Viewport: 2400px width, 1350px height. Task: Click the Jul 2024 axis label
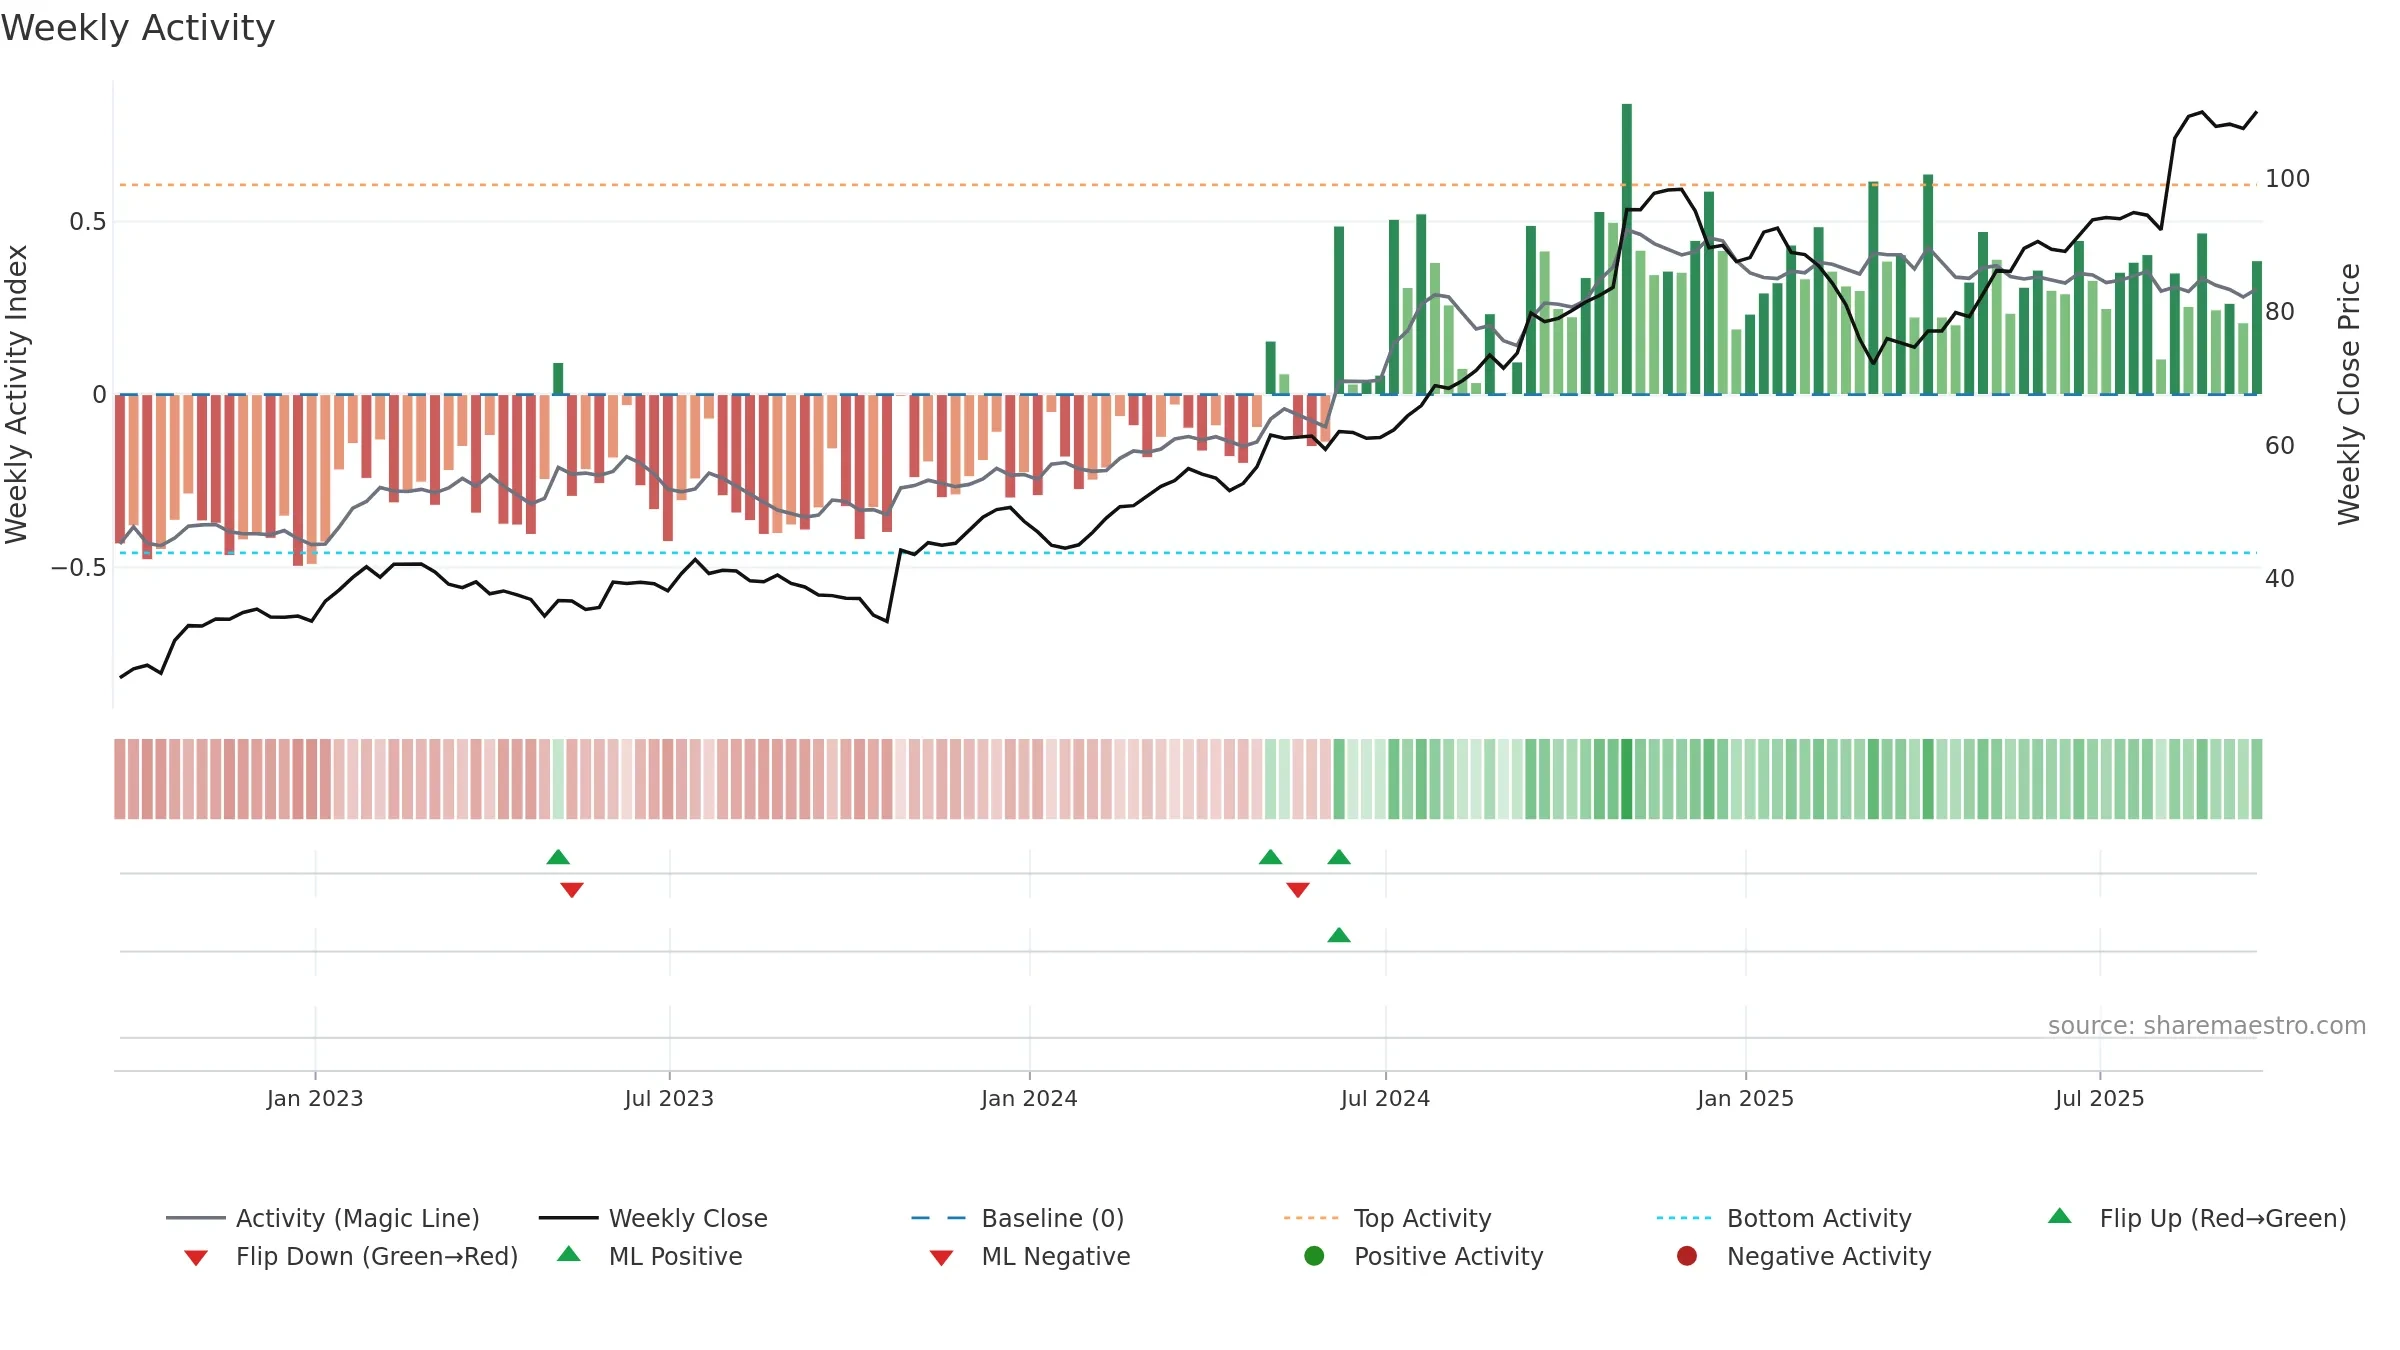[x=1385, y=1099]
